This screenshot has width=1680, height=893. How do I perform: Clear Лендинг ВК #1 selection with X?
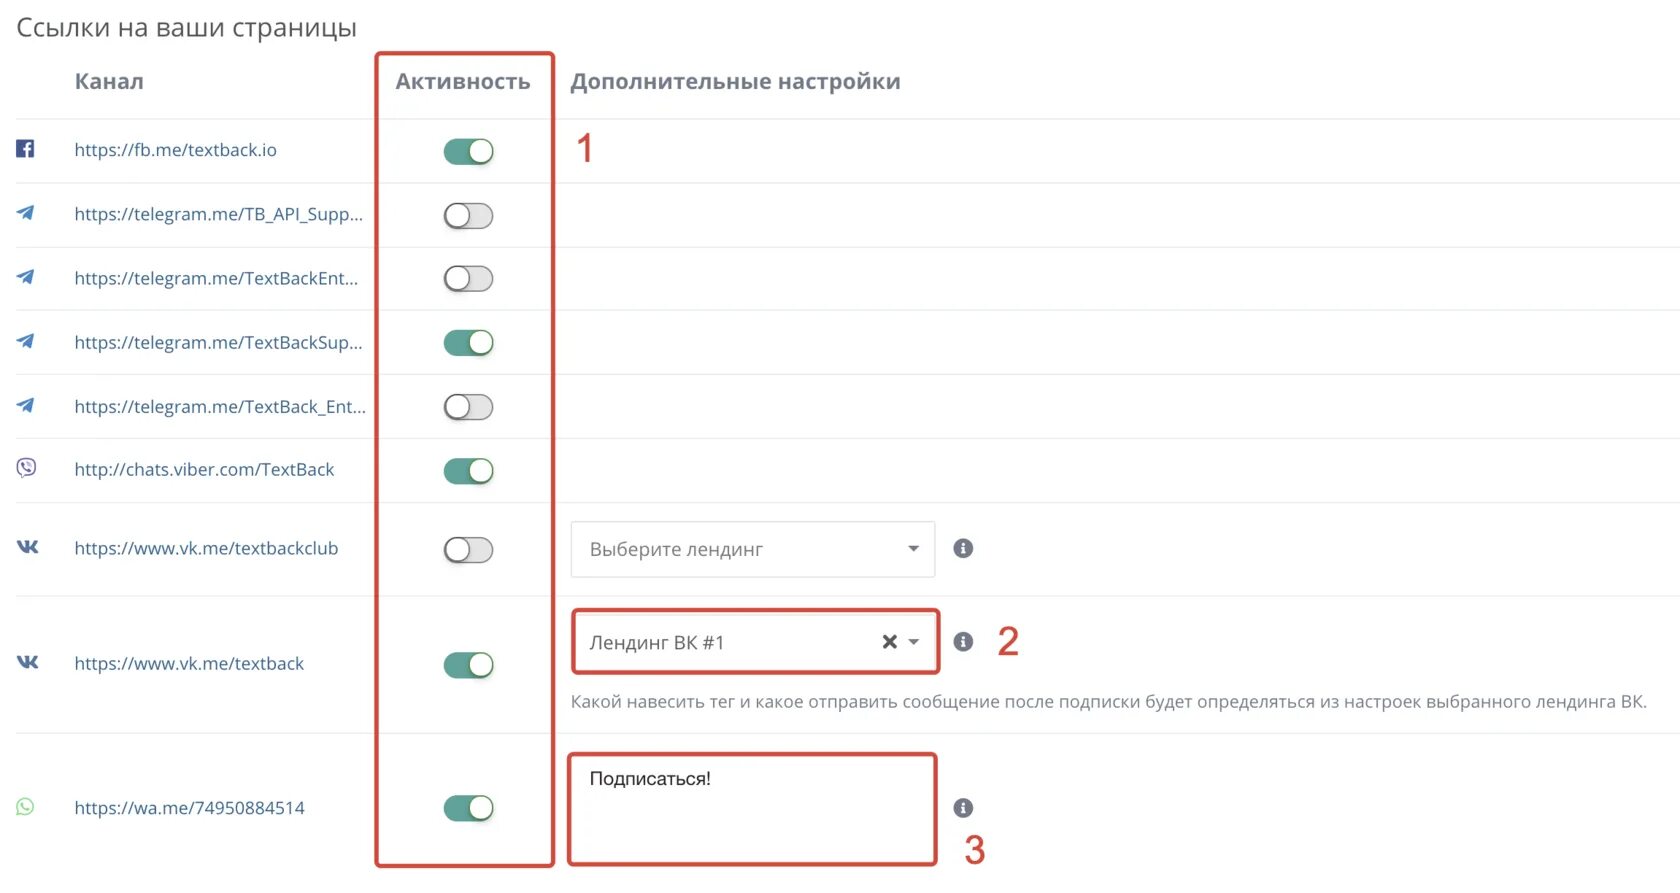click(x=889, y=642)
